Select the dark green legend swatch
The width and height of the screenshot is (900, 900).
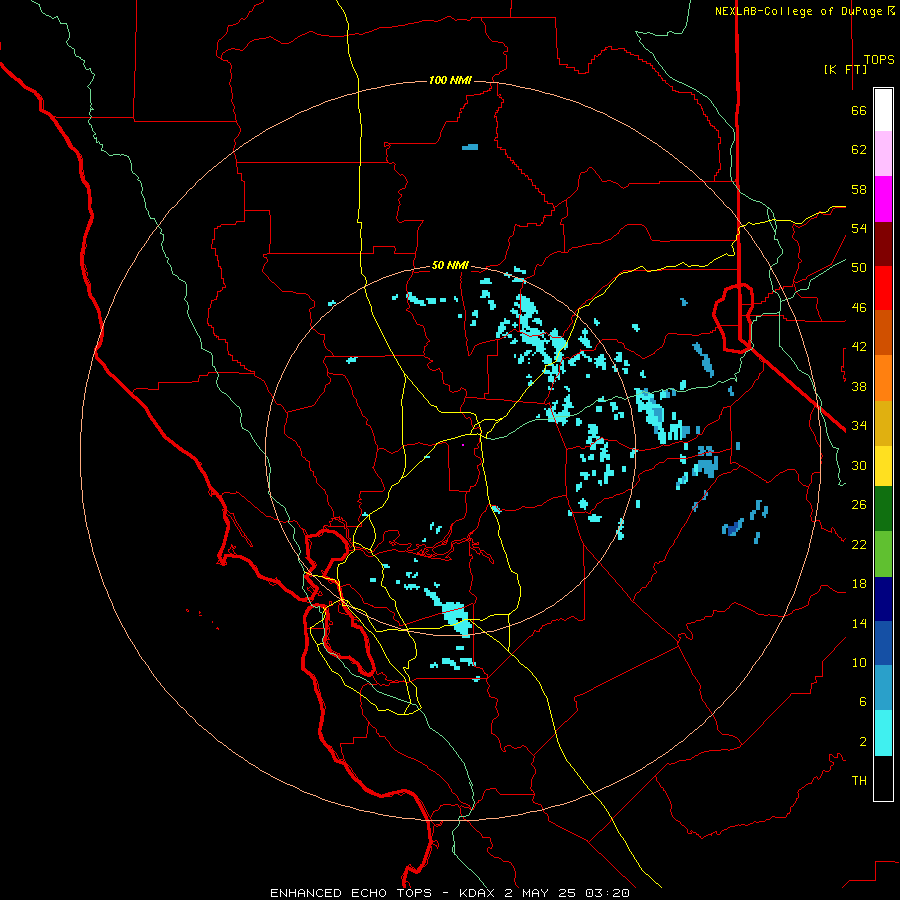883,509
